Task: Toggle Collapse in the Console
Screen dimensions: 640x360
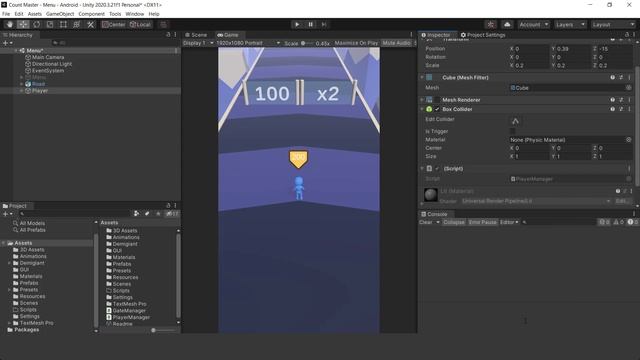Action: [453, 222]
